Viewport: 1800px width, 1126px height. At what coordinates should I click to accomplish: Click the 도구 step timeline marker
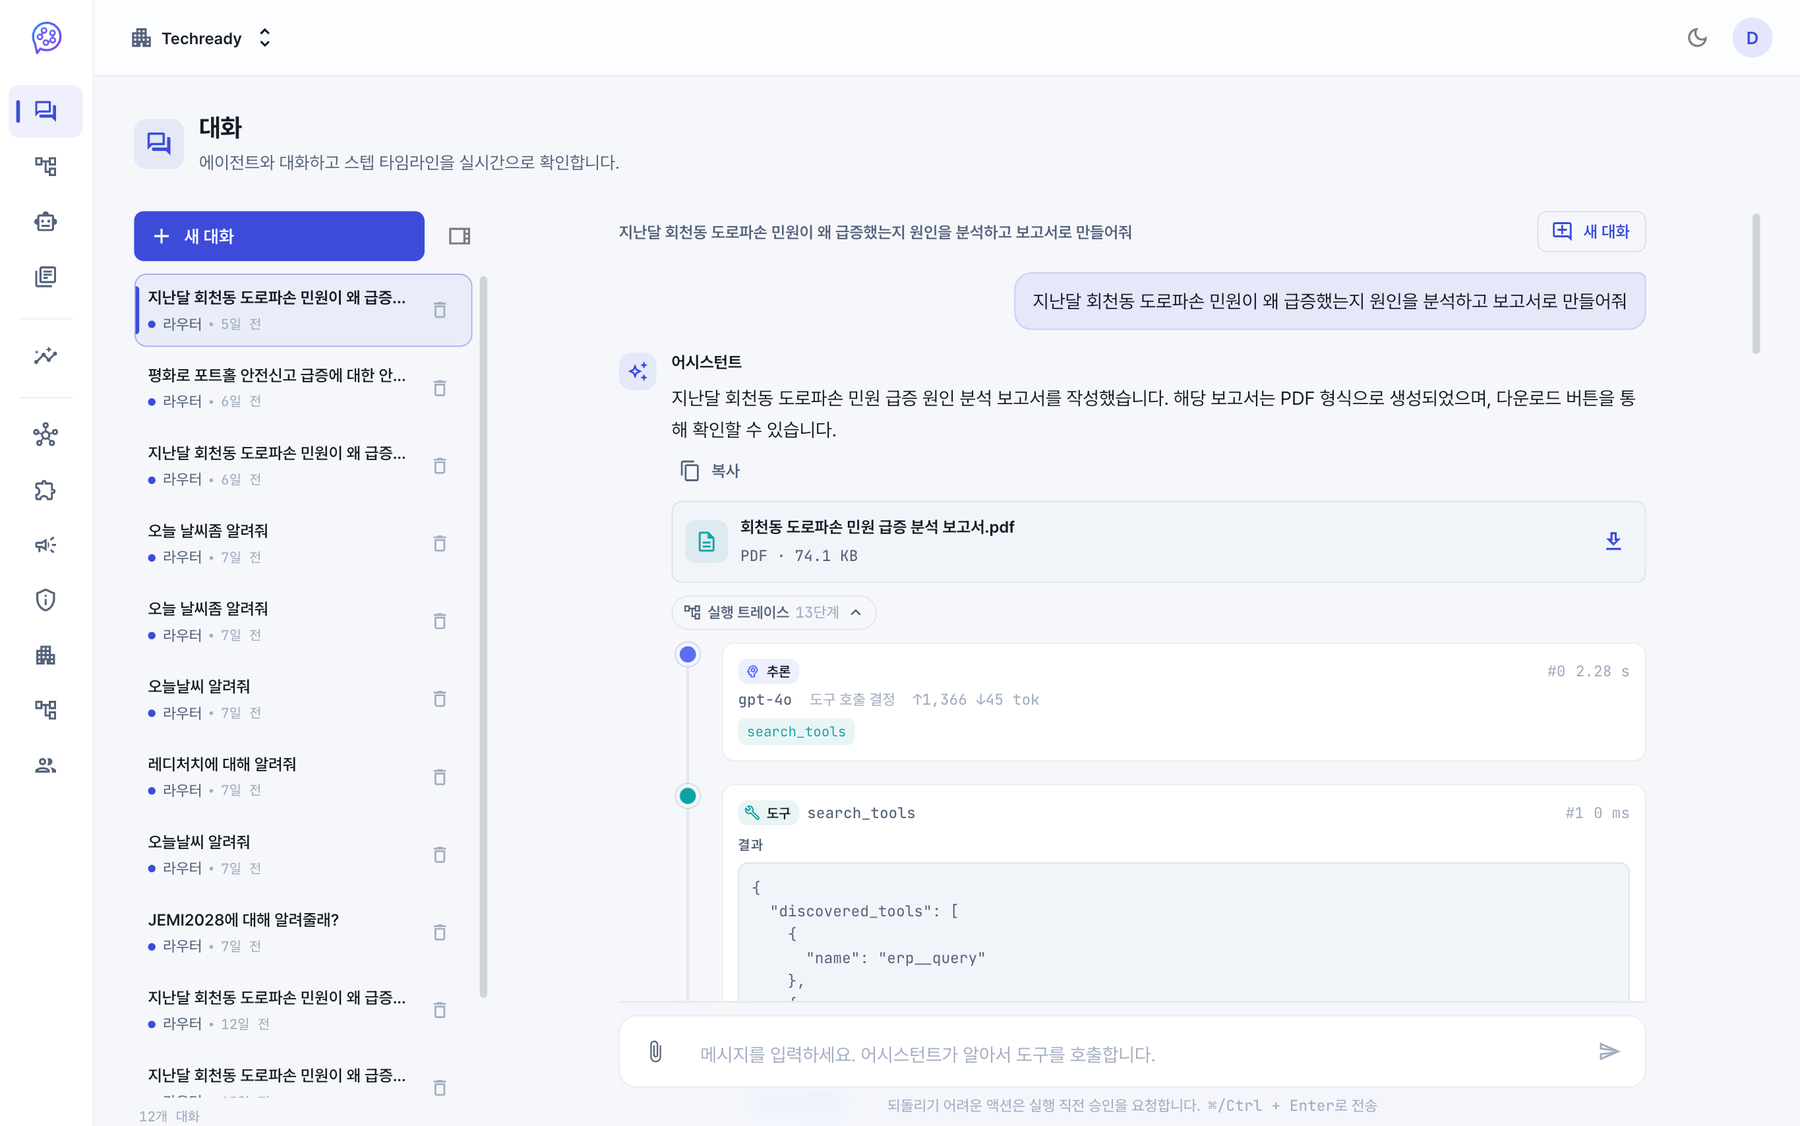688,796
